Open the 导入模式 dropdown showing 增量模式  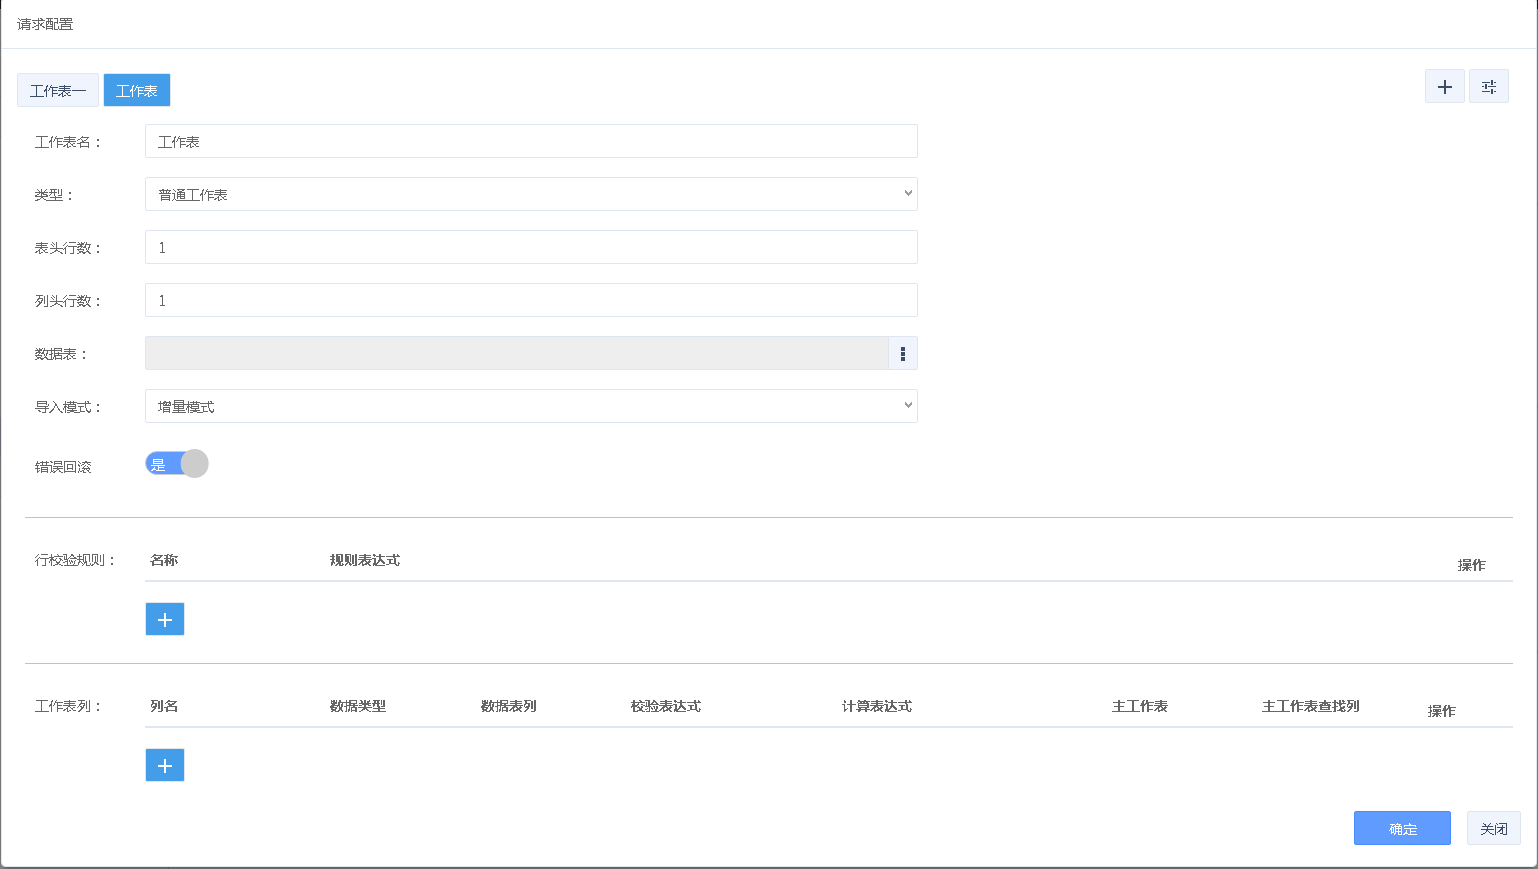click(x=531, y=407)
